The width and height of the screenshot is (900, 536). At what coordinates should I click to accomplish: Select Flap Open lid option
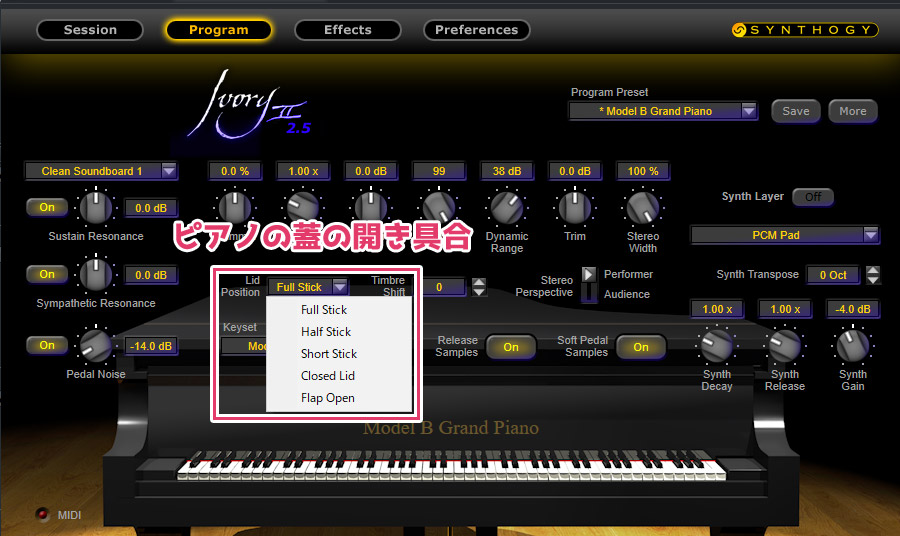pos(327,398)
